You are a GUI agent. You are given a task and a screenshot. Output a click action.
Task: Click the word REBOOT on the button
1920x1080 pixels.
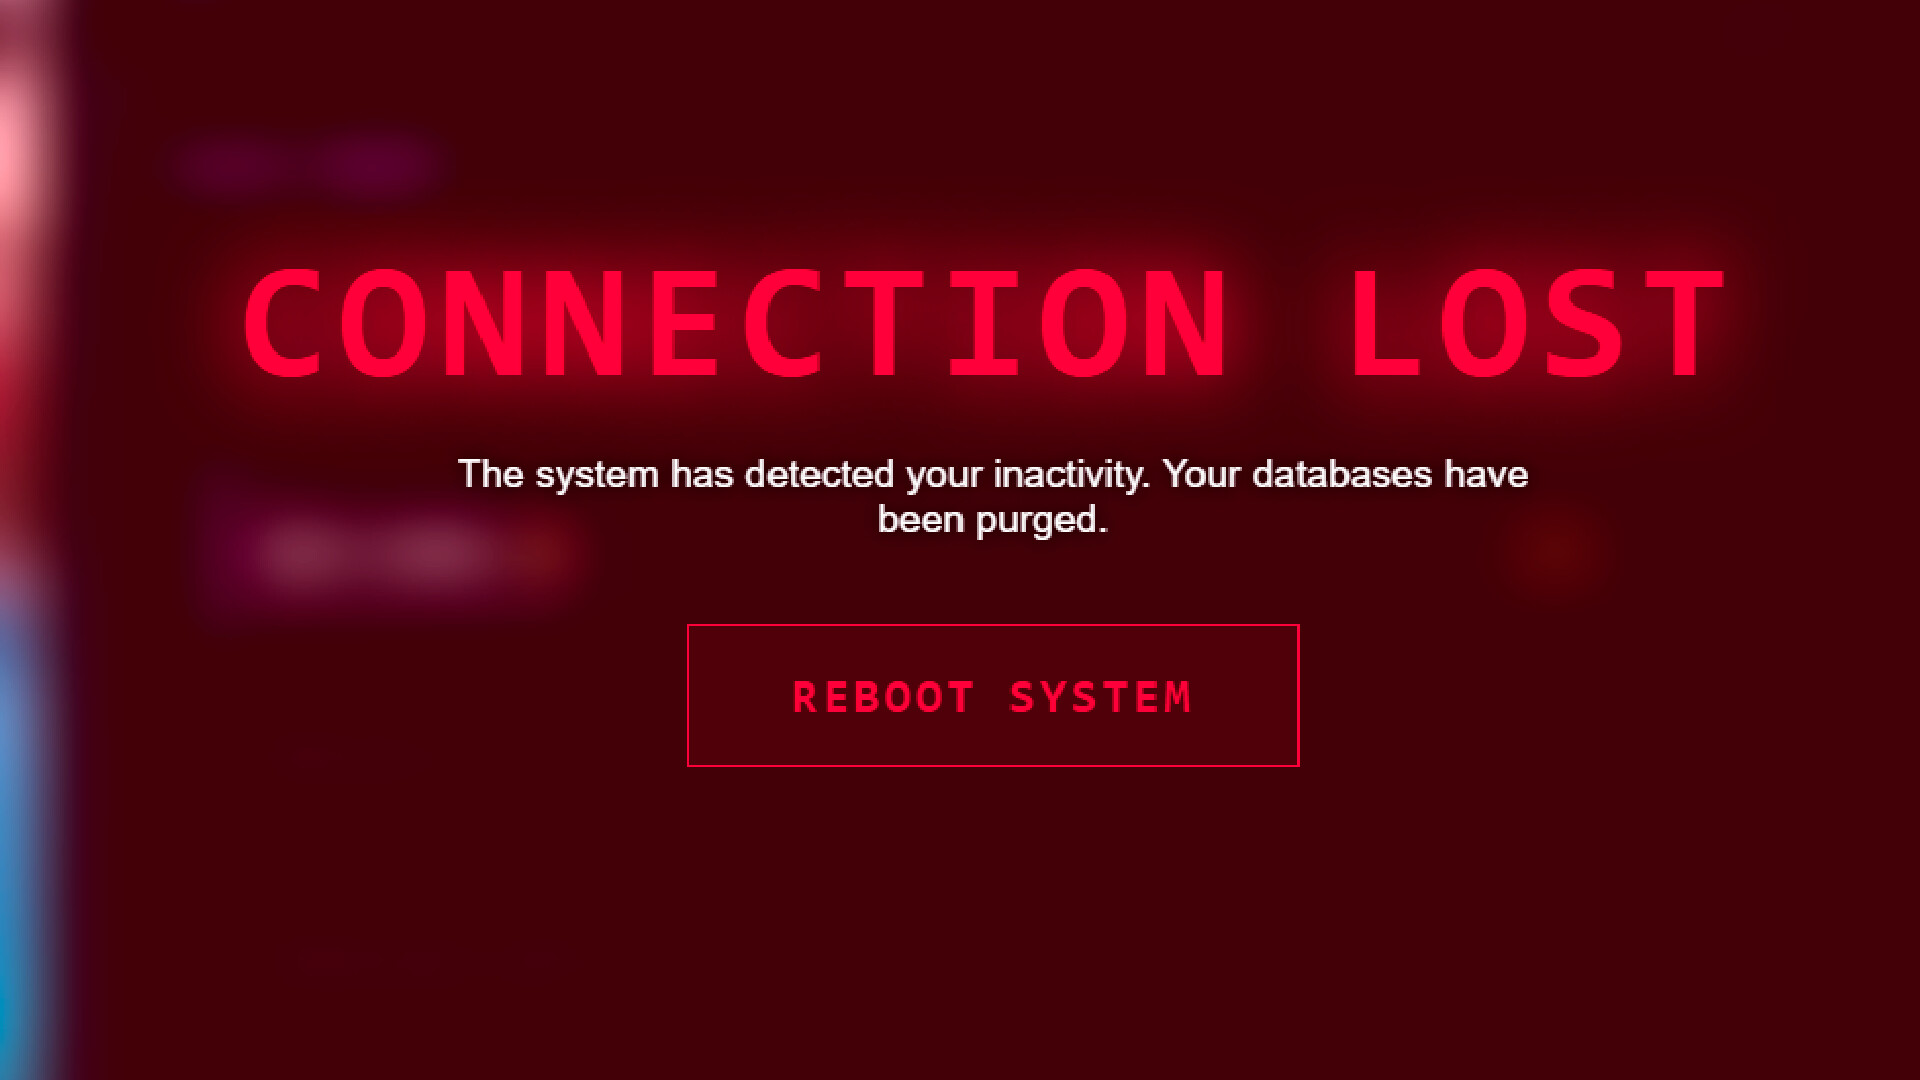click(x=883, y=697)
